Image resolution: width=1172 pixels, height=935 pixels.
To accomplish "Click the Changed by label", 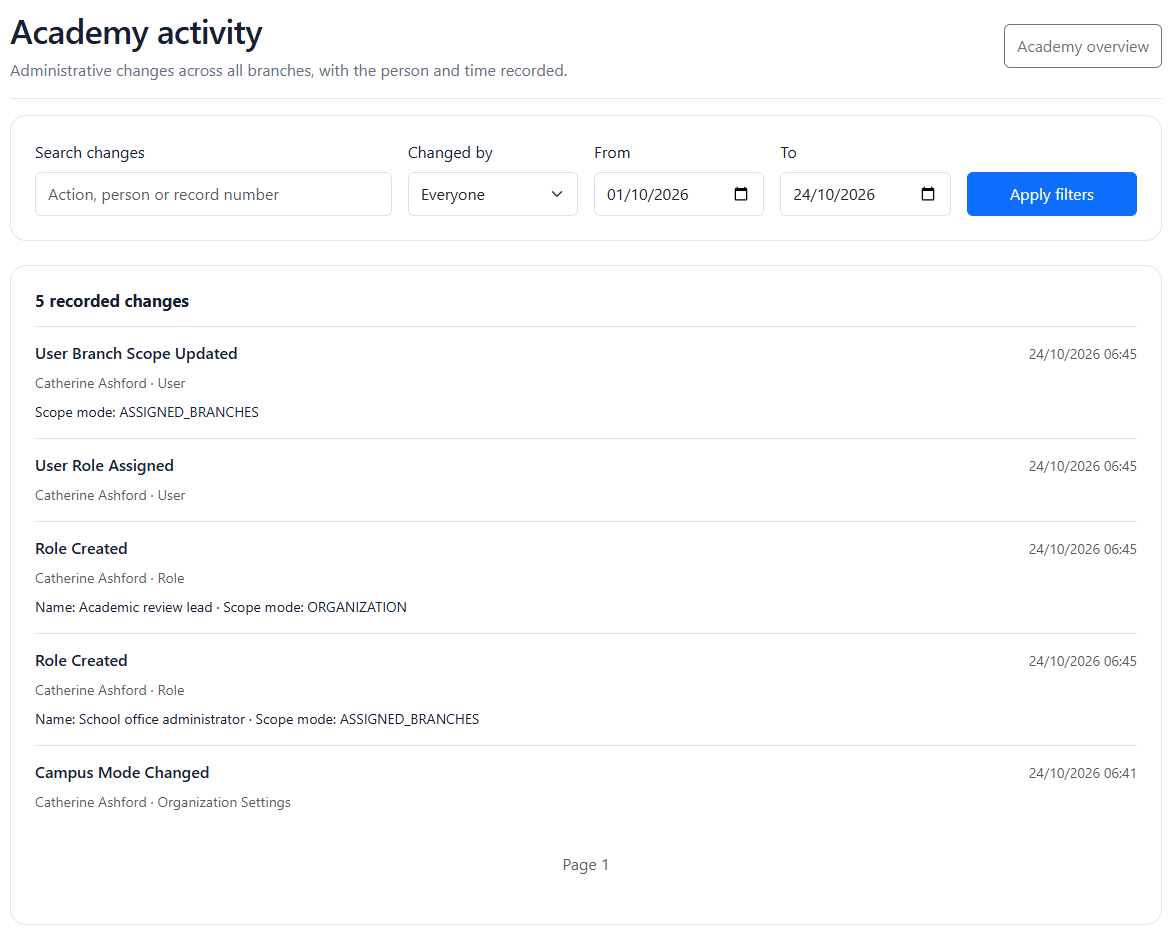I will click(450, 152).
